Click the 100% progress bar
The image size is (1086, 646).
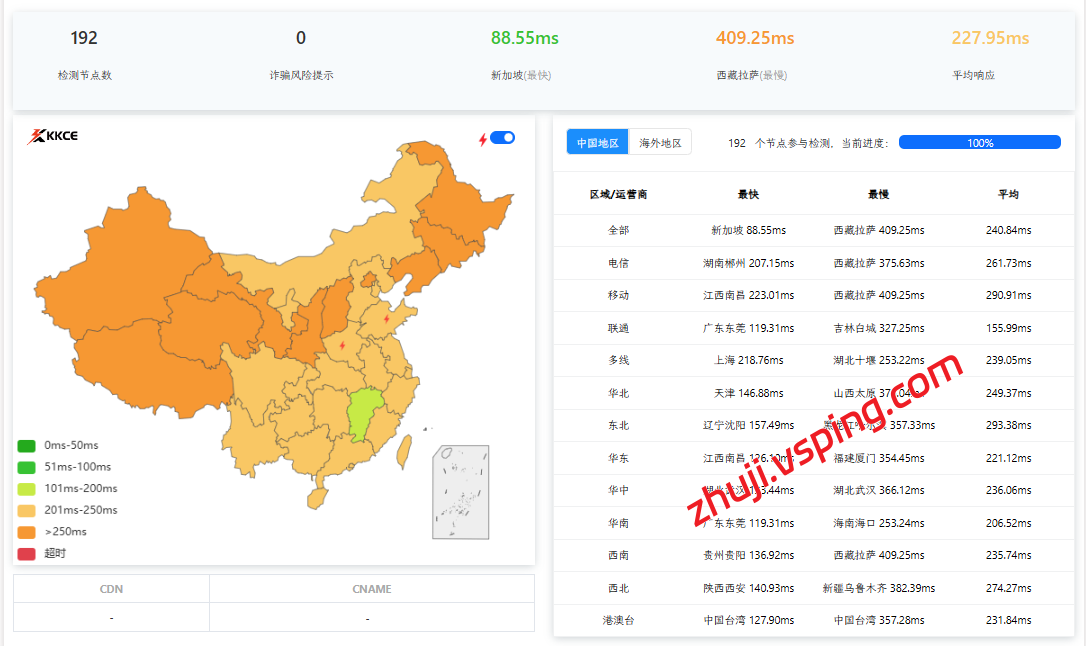[x=979, y=142]
